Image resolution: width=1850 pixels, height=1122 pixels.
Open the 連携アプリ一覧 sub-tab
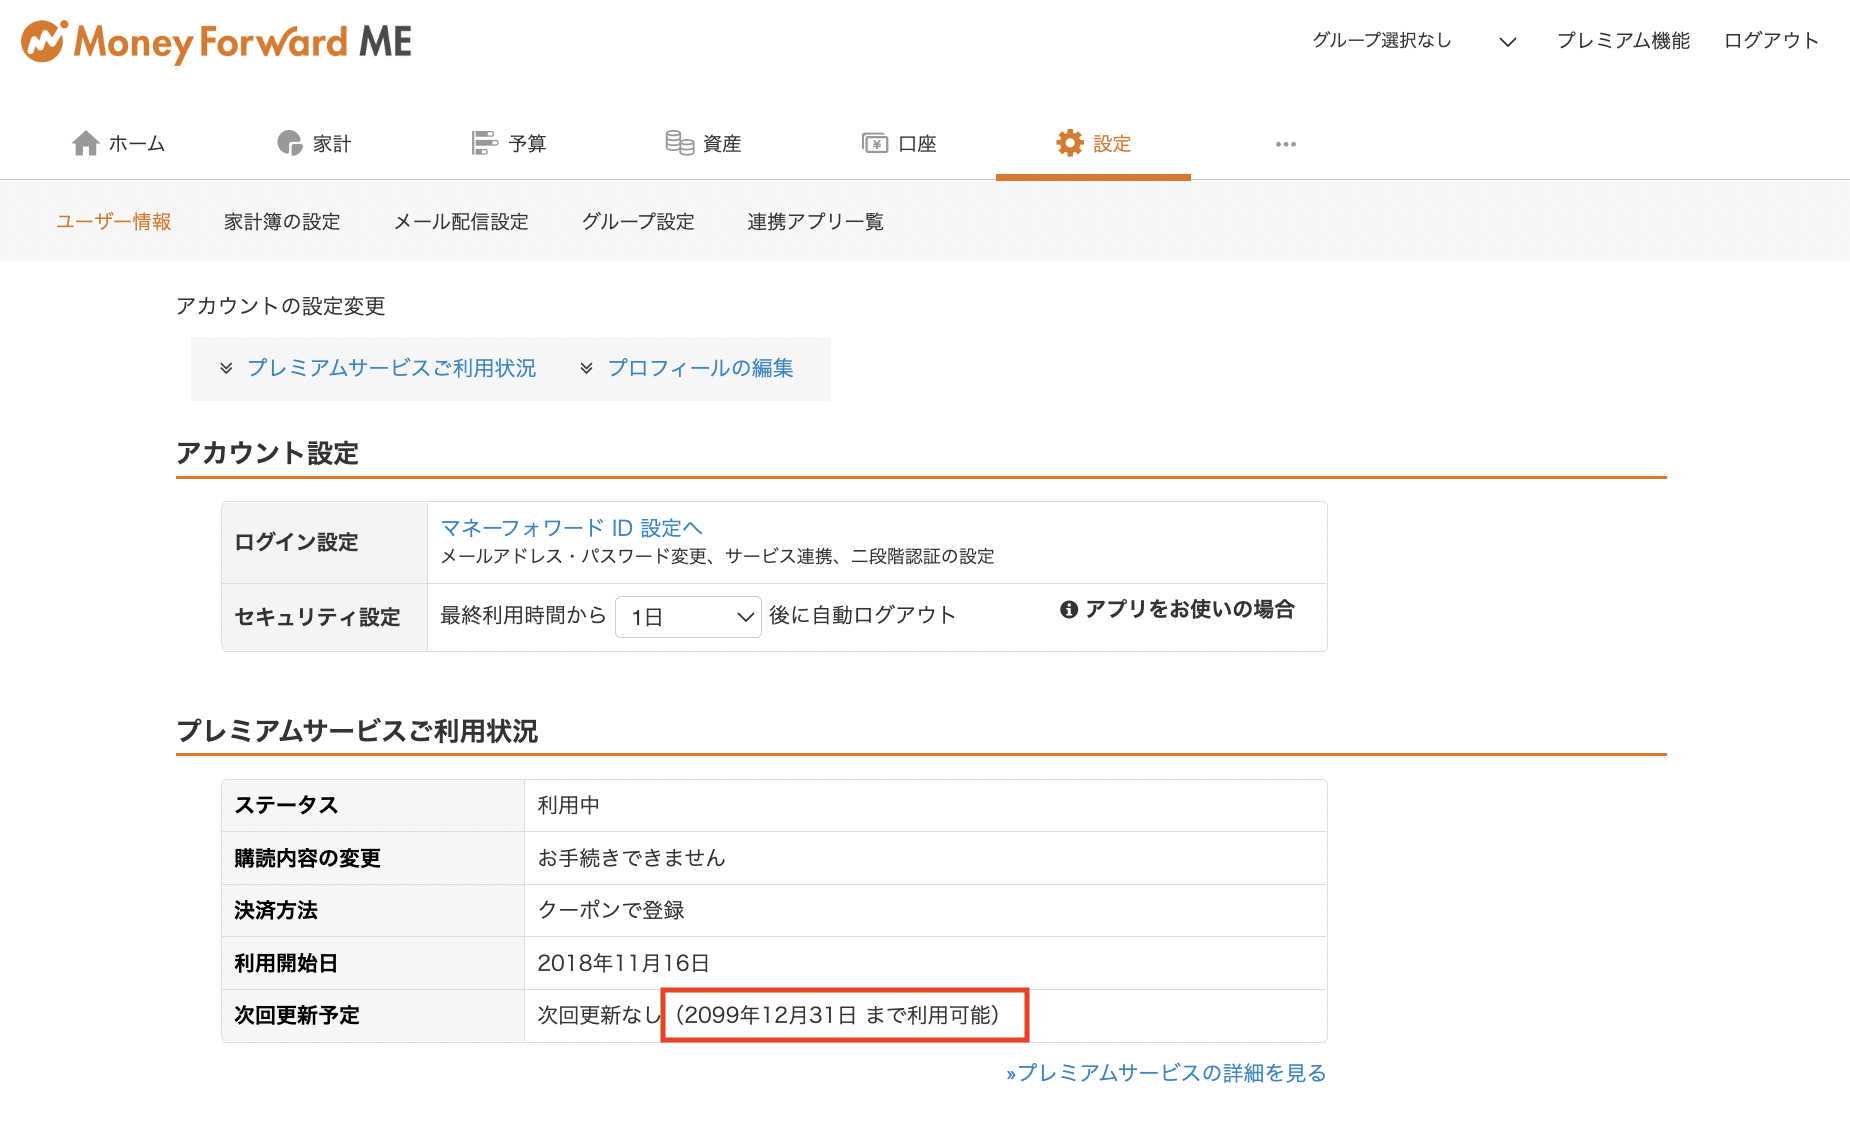click(815, 221)
